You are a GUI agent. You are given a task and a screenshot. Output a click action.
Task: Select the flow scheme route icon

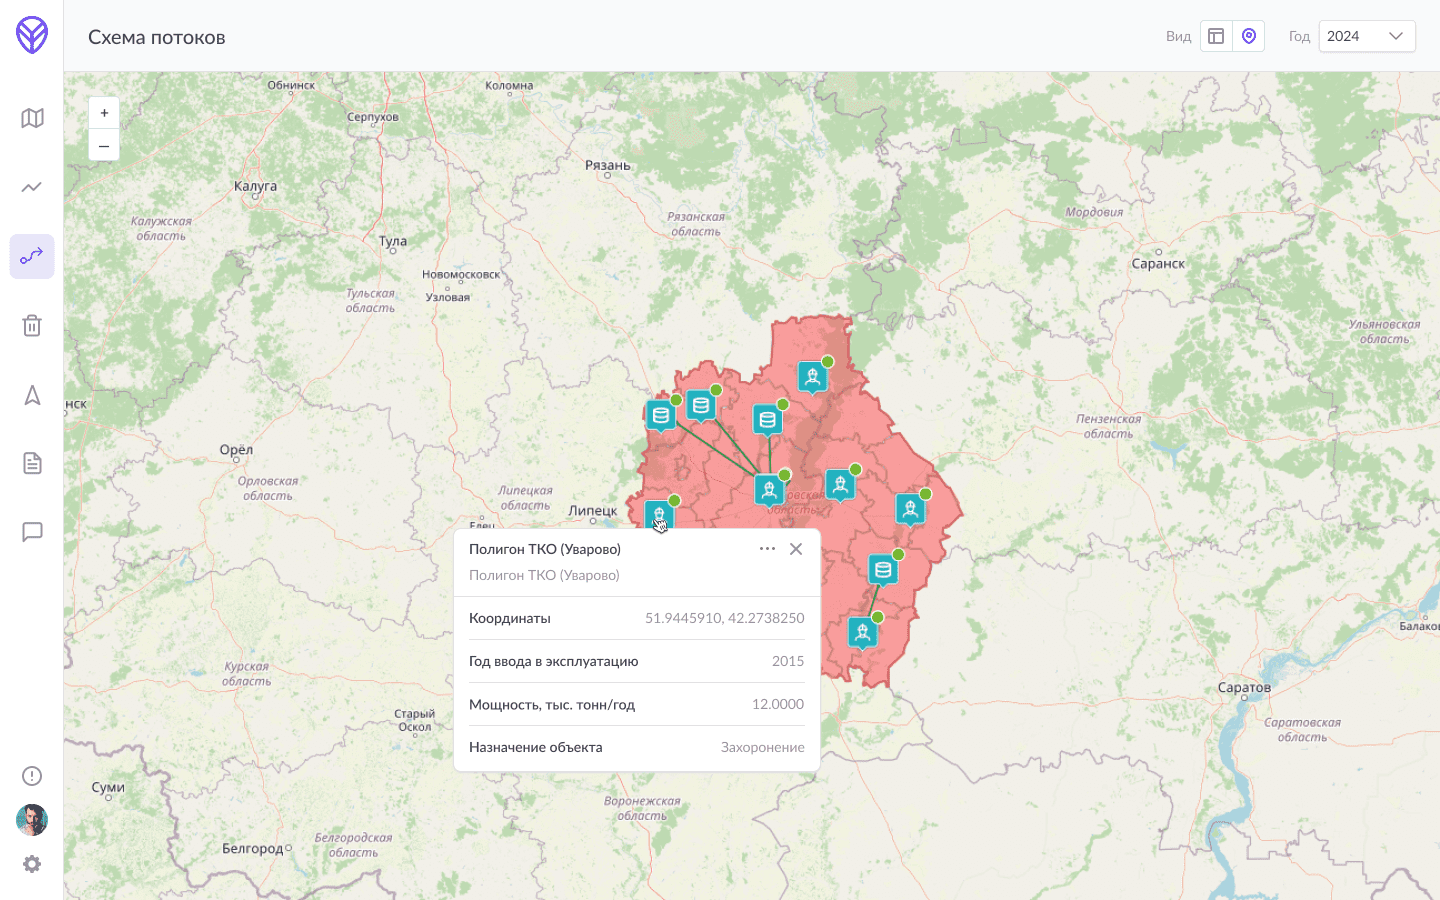click(32, 256)
